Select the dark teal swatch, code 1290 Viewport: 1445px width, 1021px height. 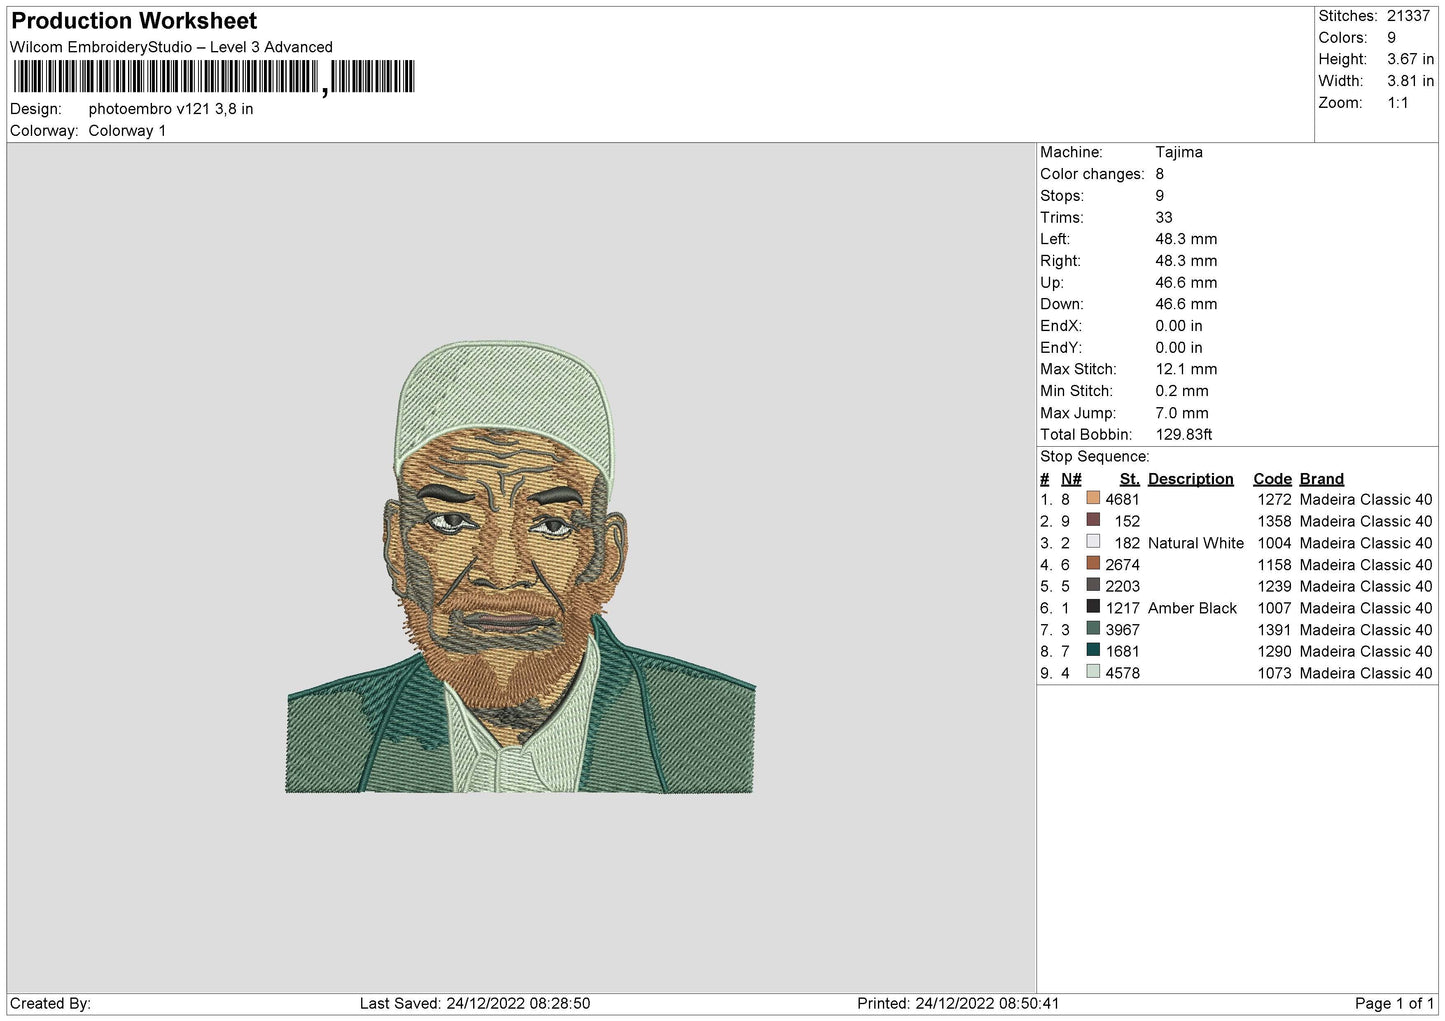1093,650
